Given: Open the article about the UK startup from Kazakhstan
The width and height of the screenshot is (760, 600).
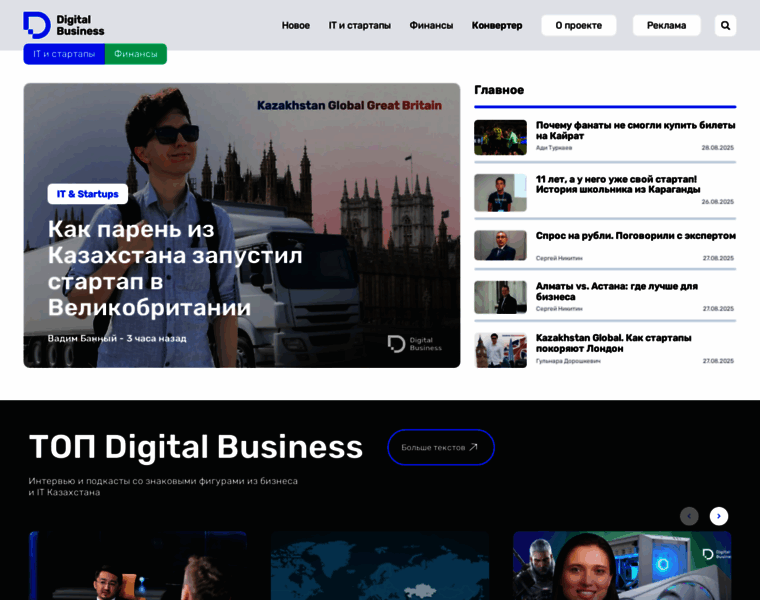Looking at the screenshot, I should 174,268.
